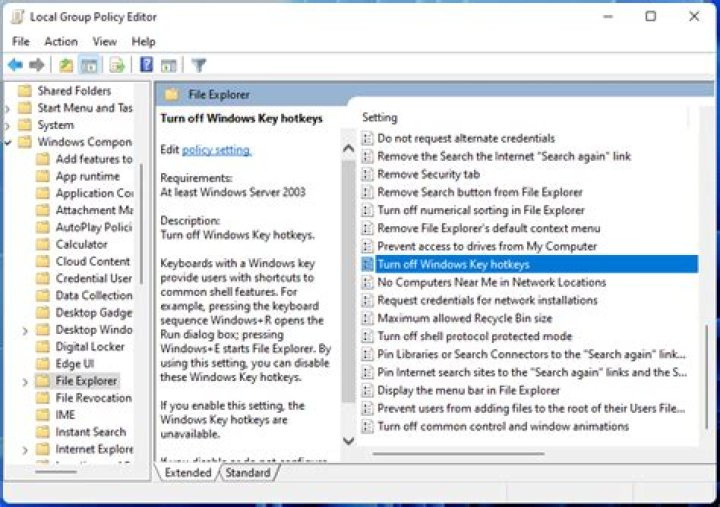Toggle Show/Hide Console Tree toolbar icon
This screenshot has height=507, width=720.
pyautogui.click(x=89, y=65)
